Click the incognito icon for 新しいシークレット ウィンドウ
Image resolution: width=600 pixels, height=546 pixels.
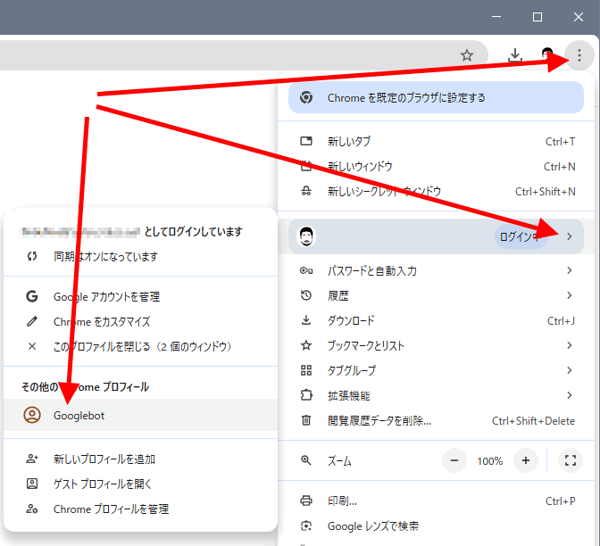pyautogui.click(x=306, y=191)
